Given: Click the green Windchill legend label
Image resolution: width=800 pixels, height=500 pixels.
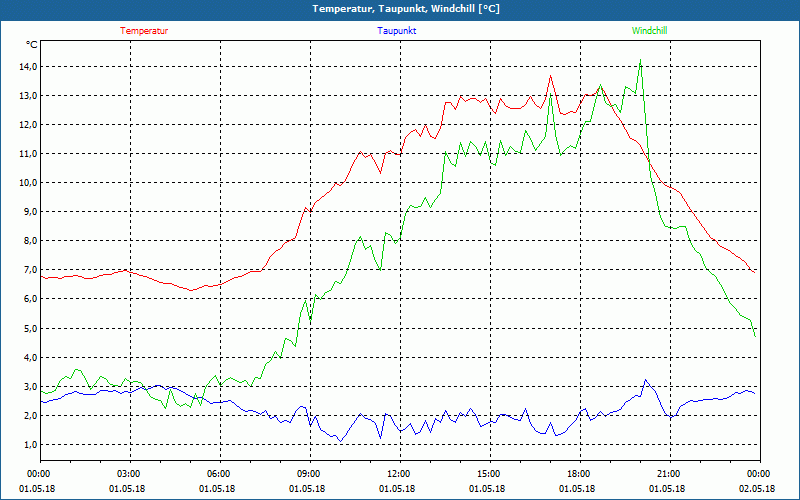Looking at the screenshot, I should [649, 31].
